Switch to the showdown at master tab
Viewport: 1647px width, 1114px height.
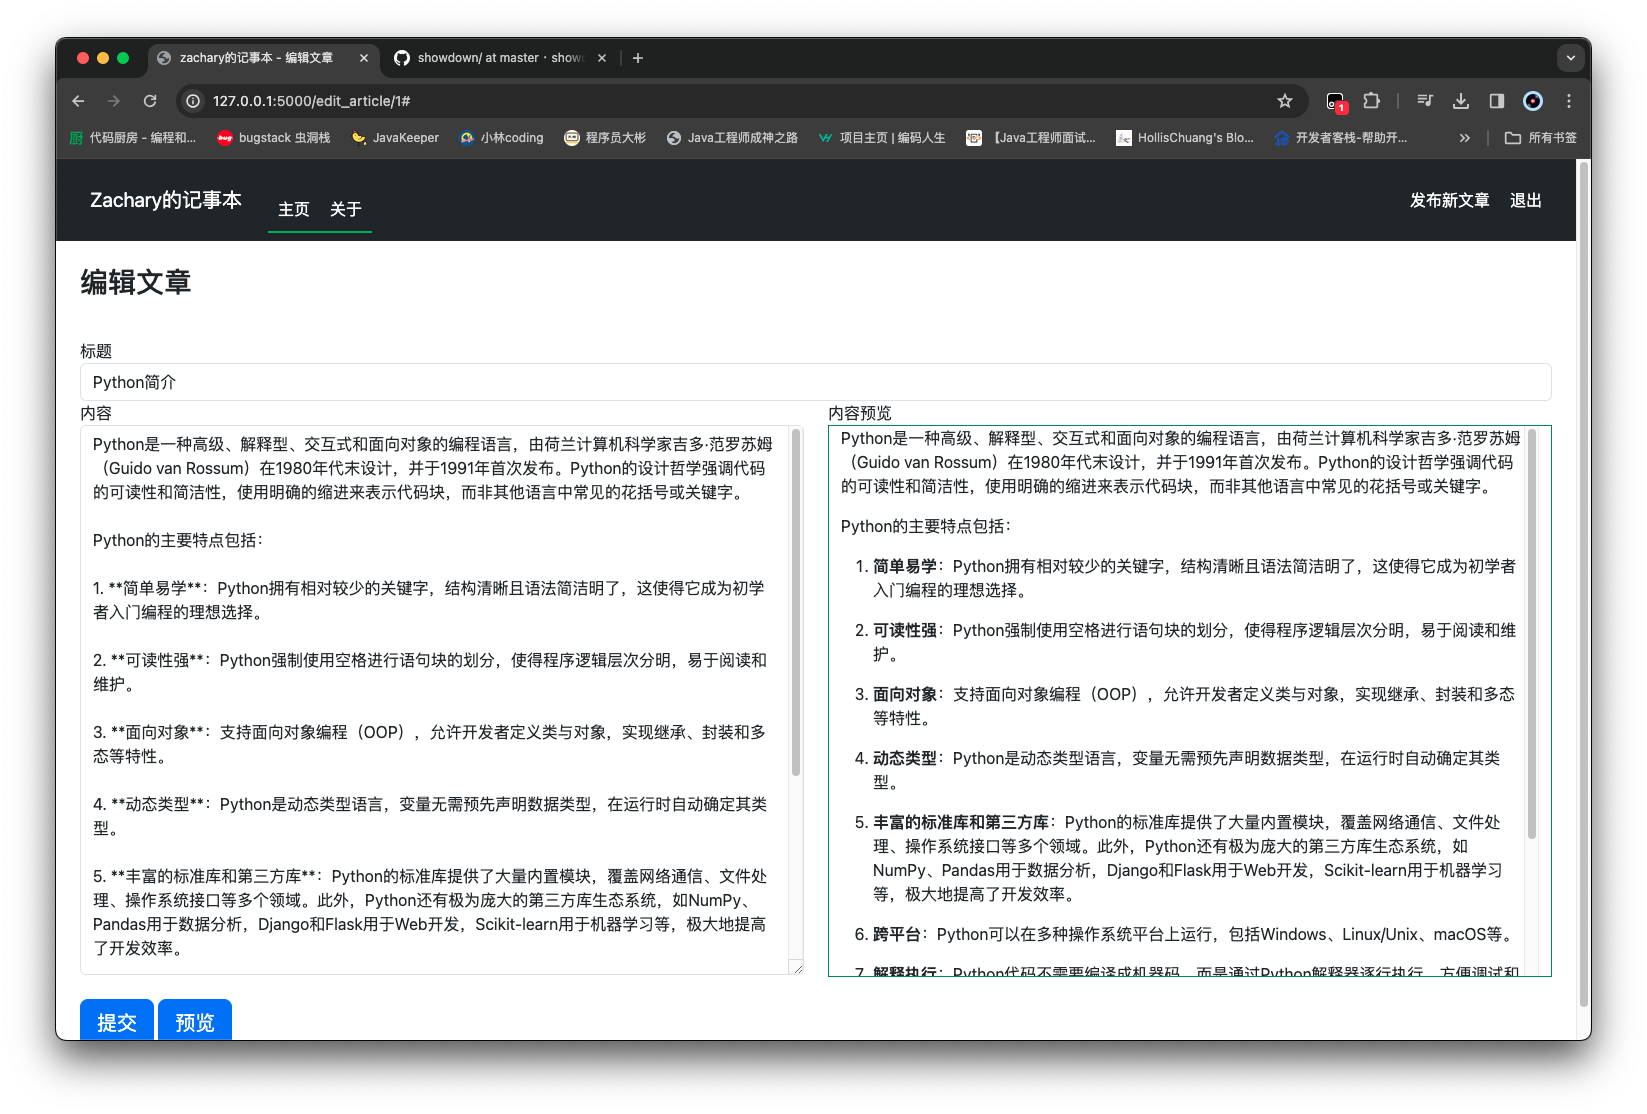(500, 58)
